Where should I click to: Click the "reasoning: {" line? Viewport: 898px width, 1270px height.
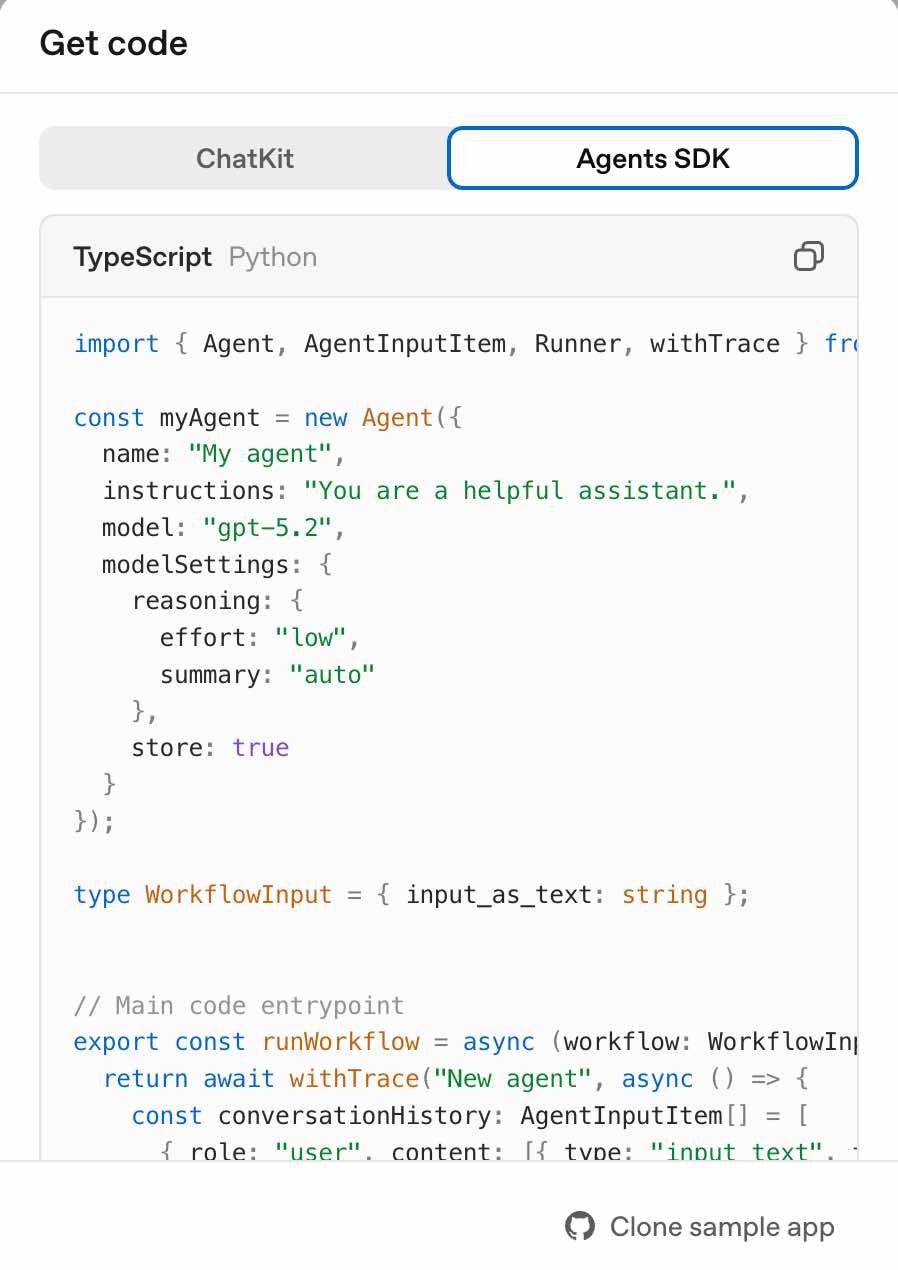(x=217, y=601)
